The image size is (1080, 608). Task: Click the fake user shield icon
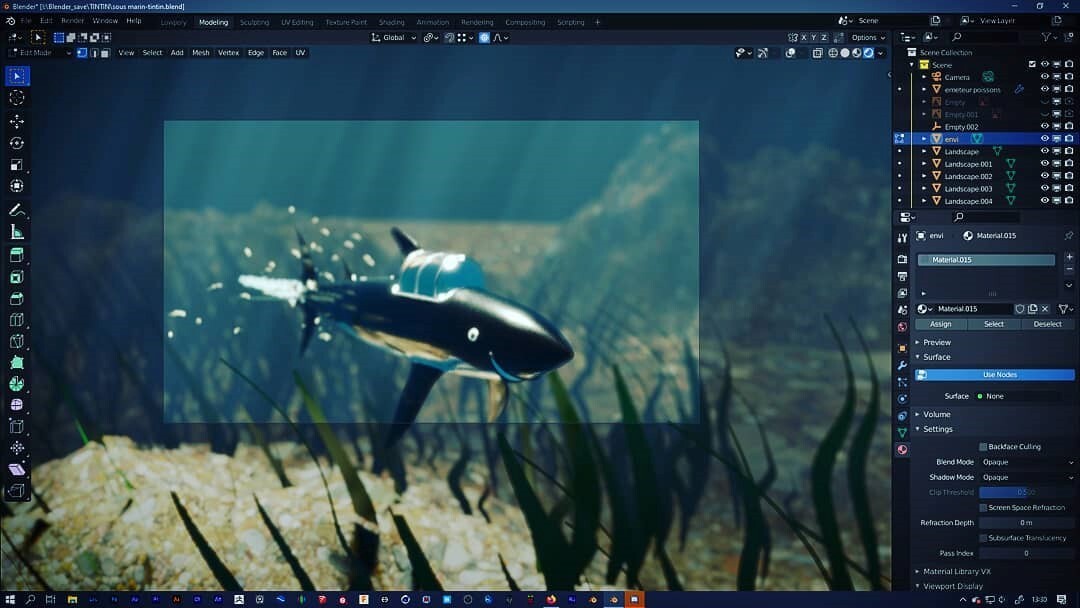click(1020, 309)
